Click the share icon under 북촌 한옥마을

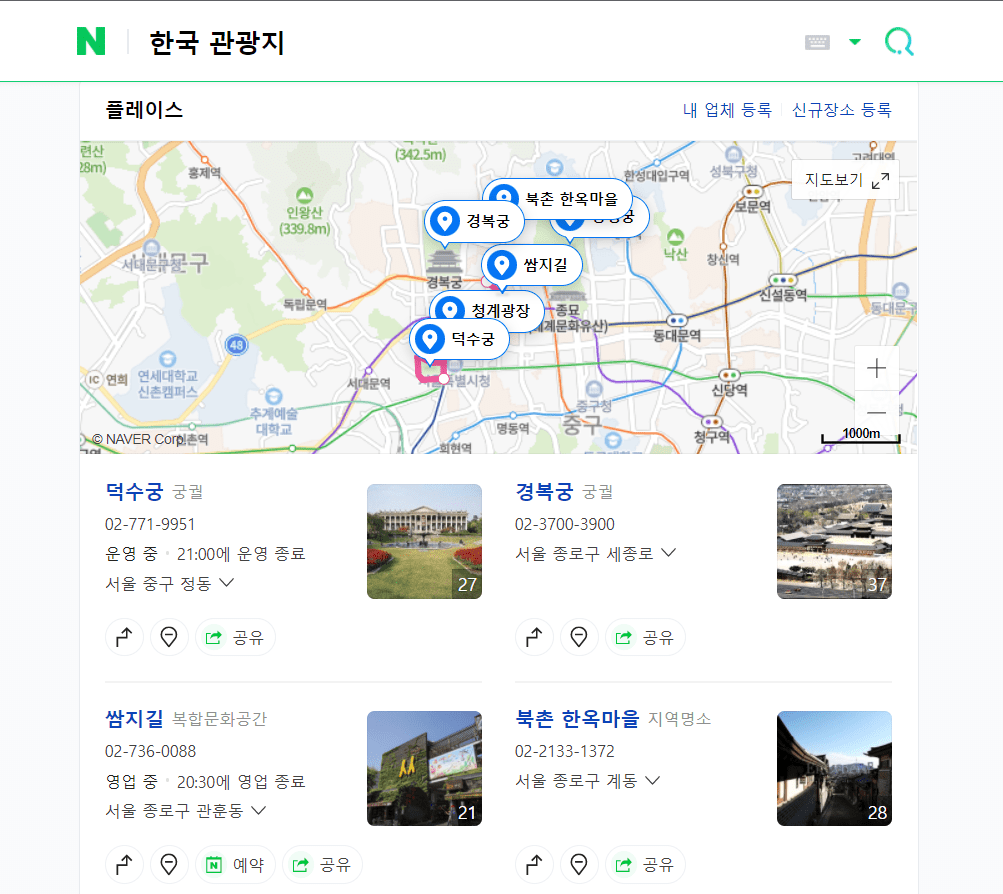coord(645,863)
